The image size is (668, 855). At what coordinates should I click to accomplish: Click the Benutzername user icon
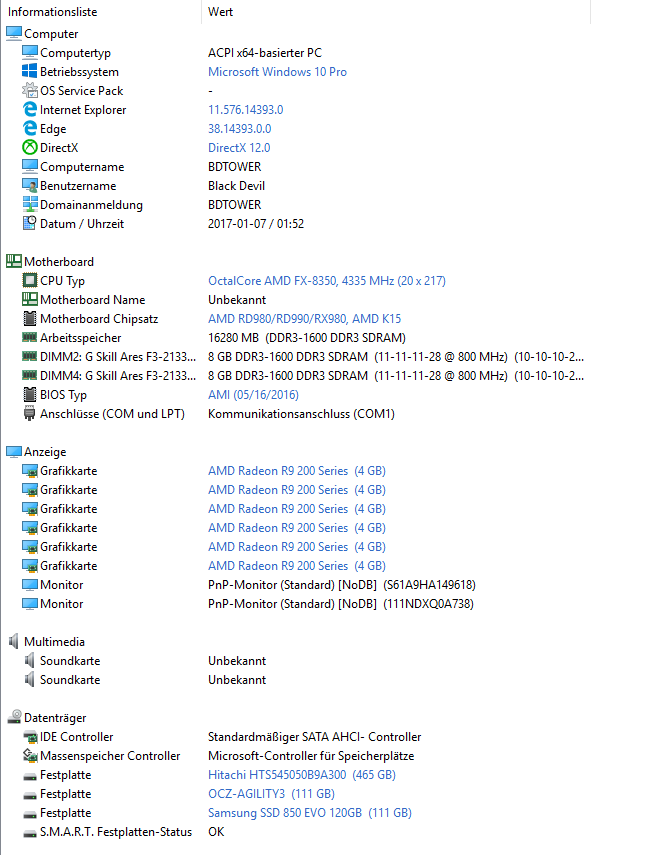[x=29, y=185]
